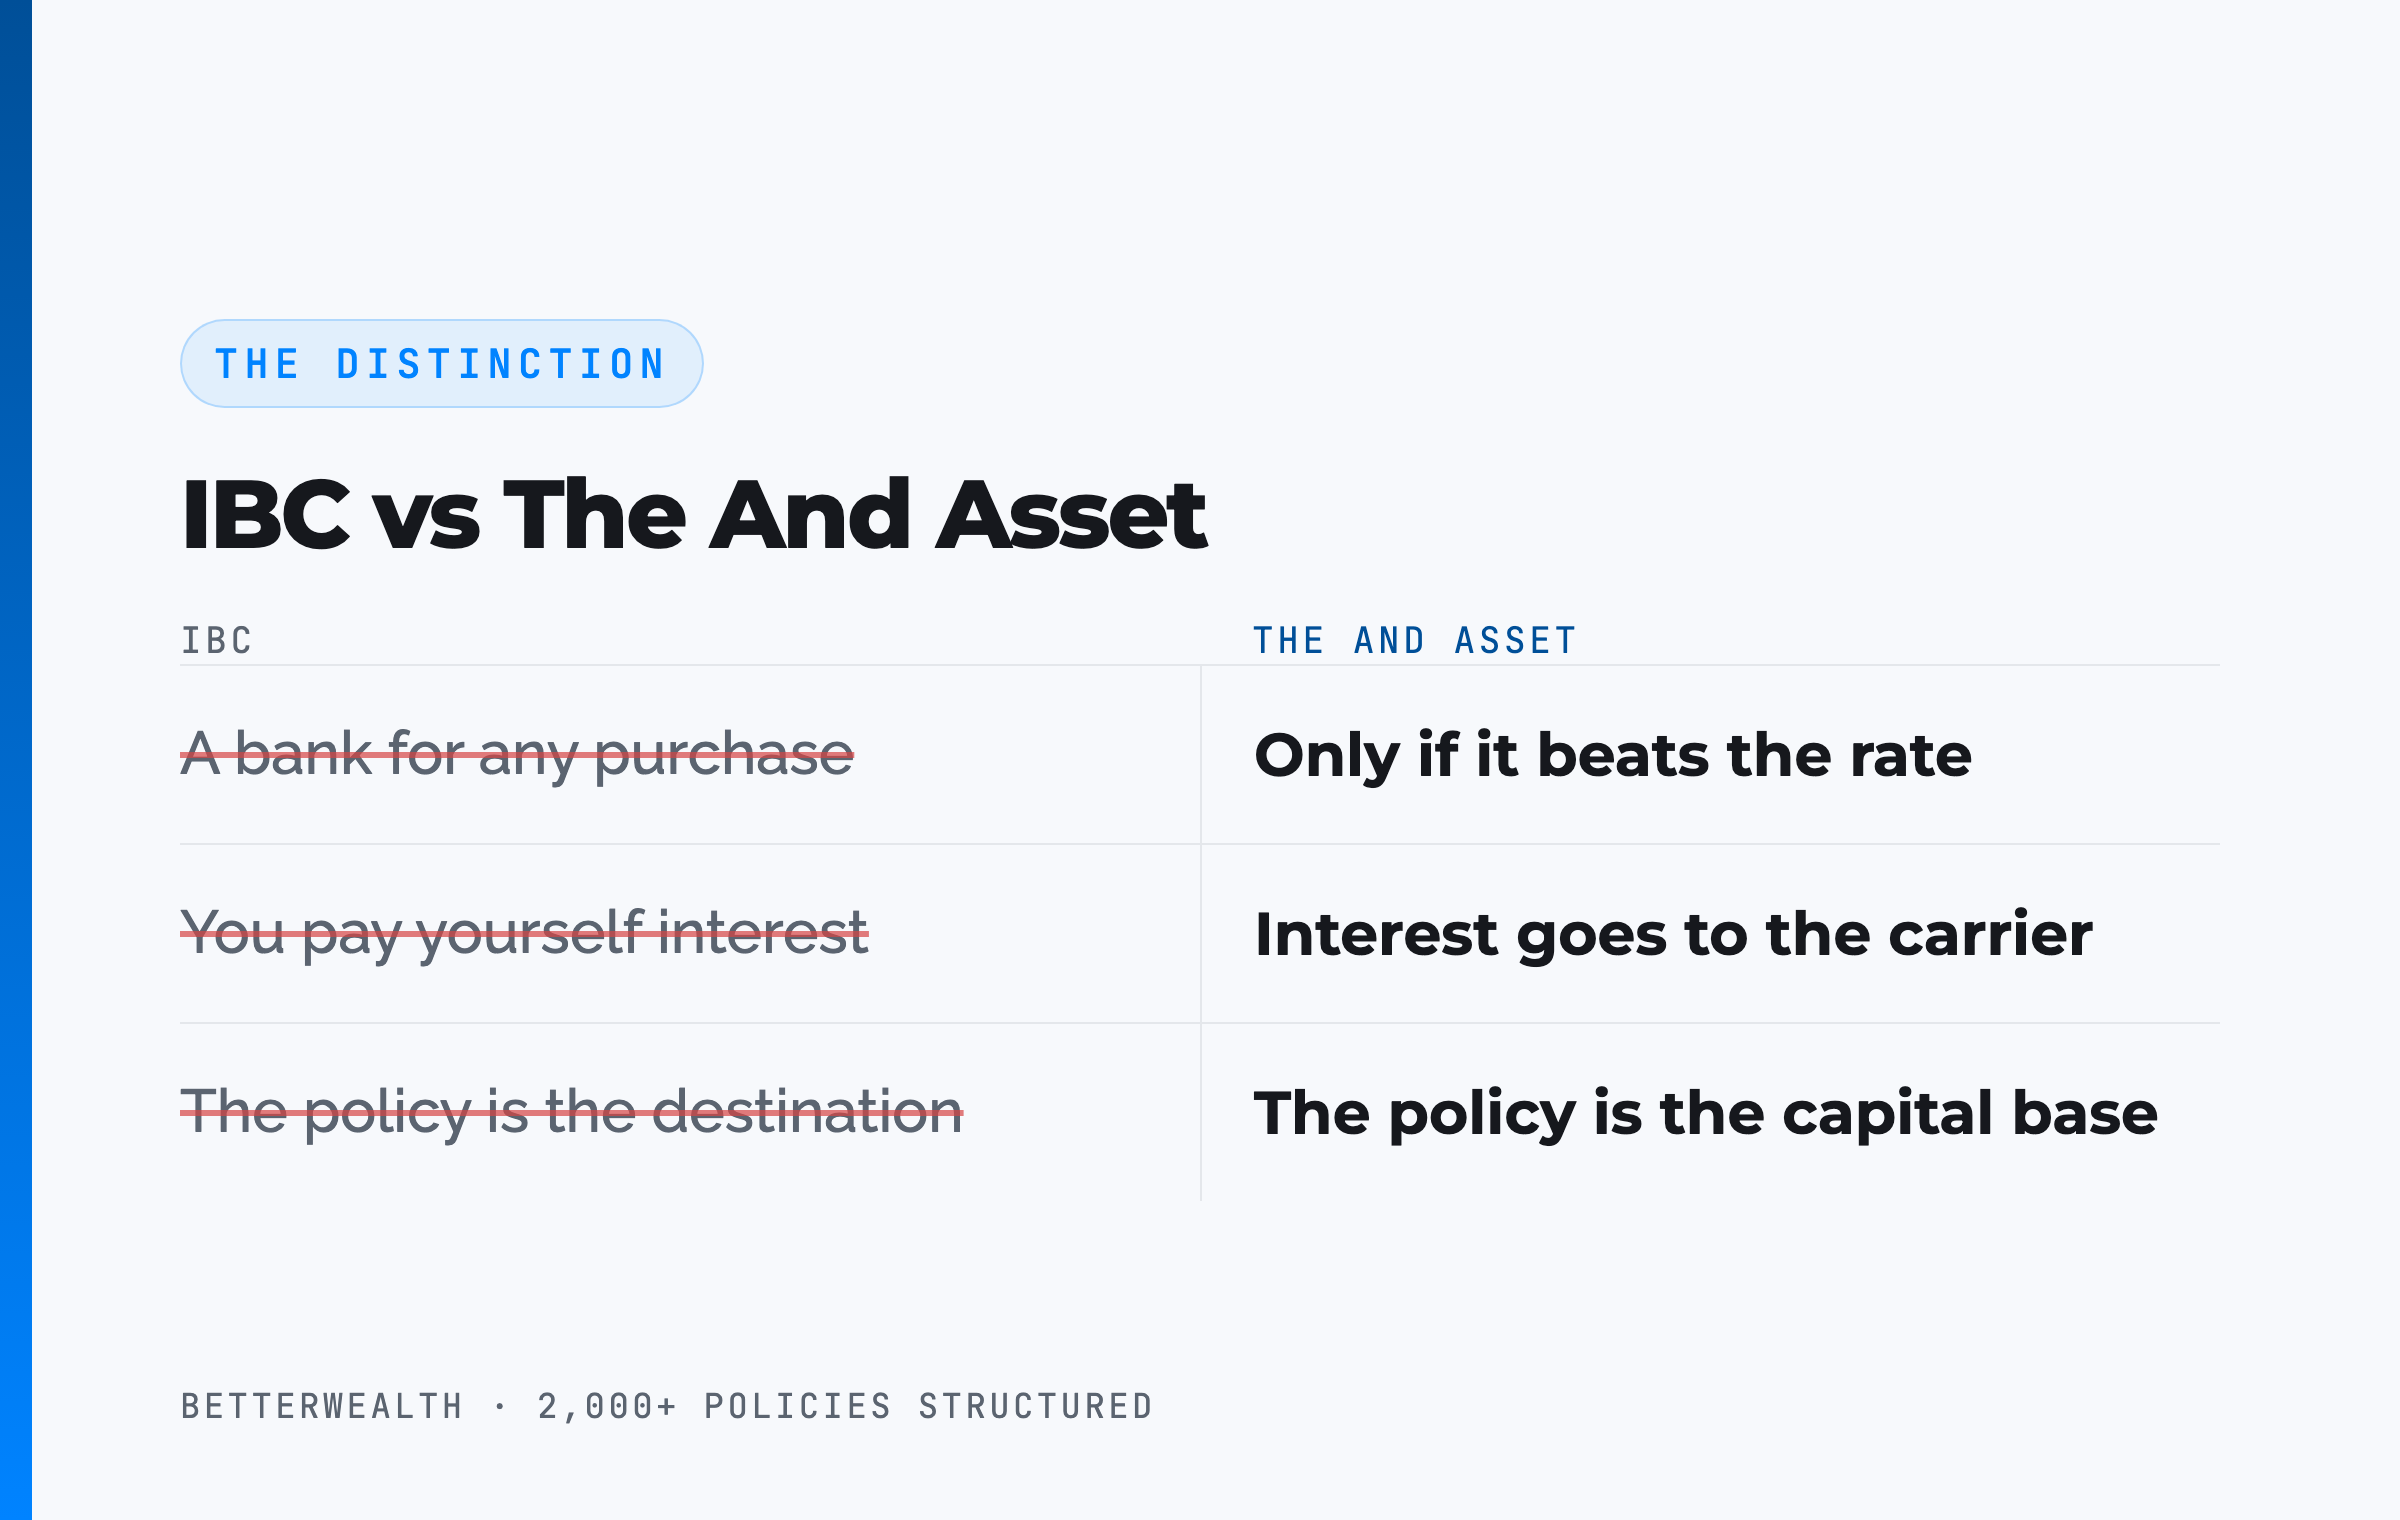Select Only if it beats the rate
2400x1520 pixels.
tap(1613, 755)
